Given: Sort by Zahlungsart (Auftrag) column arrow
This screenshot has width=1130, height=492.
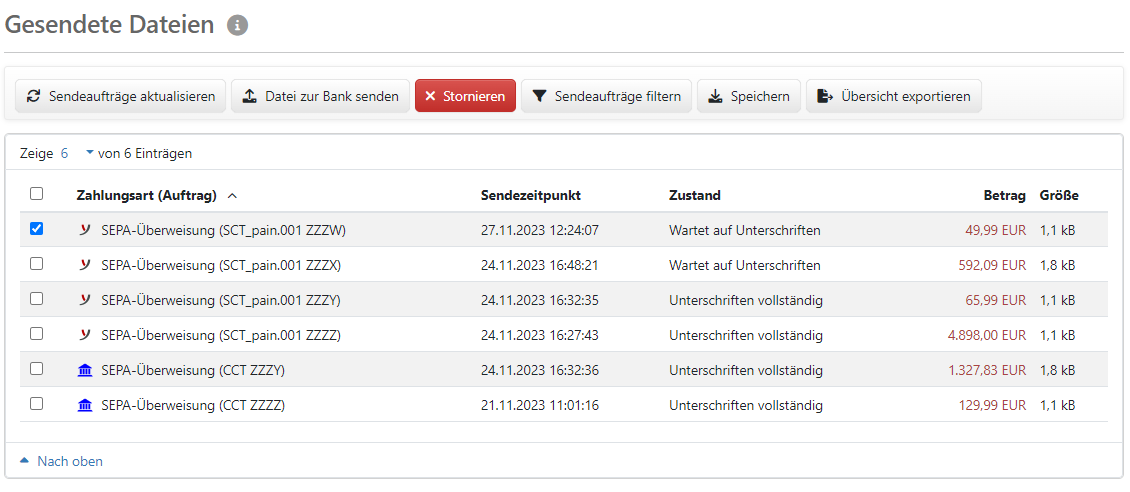Looking at the screenshot, I should [x=232, y=195].
